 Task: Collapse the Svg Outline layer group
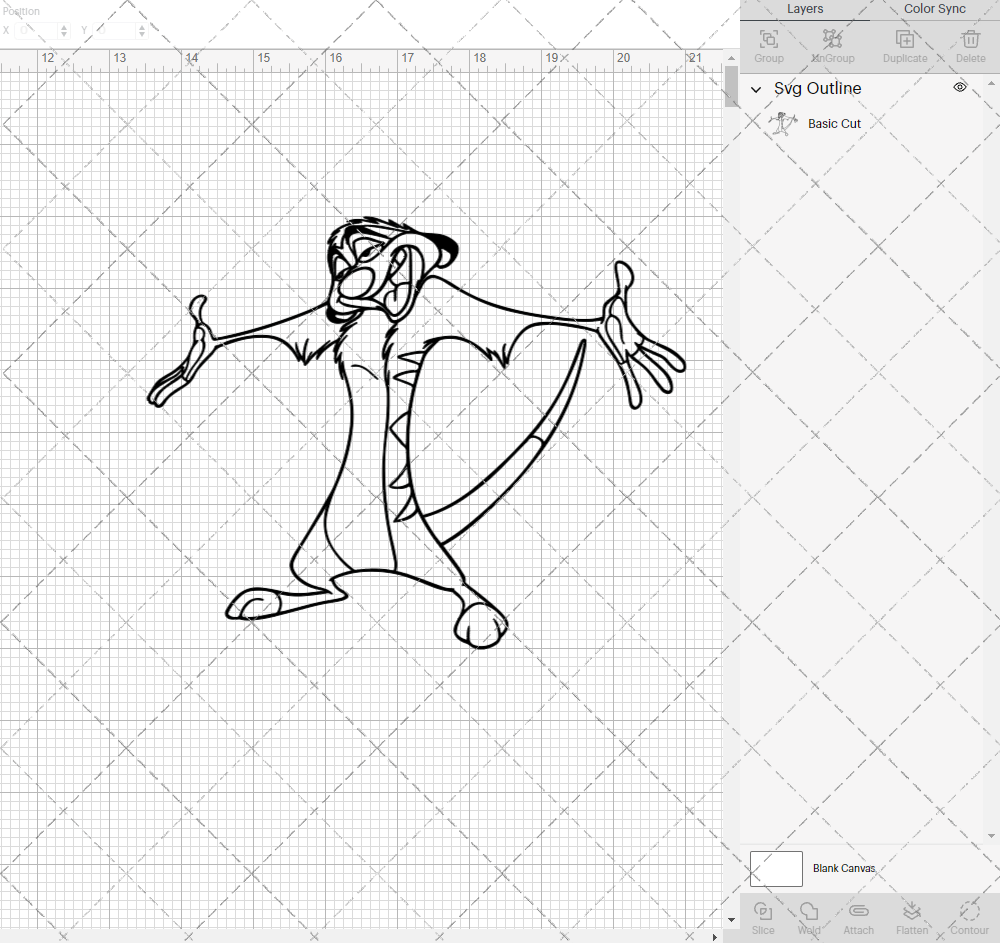(x=757, y=89)
